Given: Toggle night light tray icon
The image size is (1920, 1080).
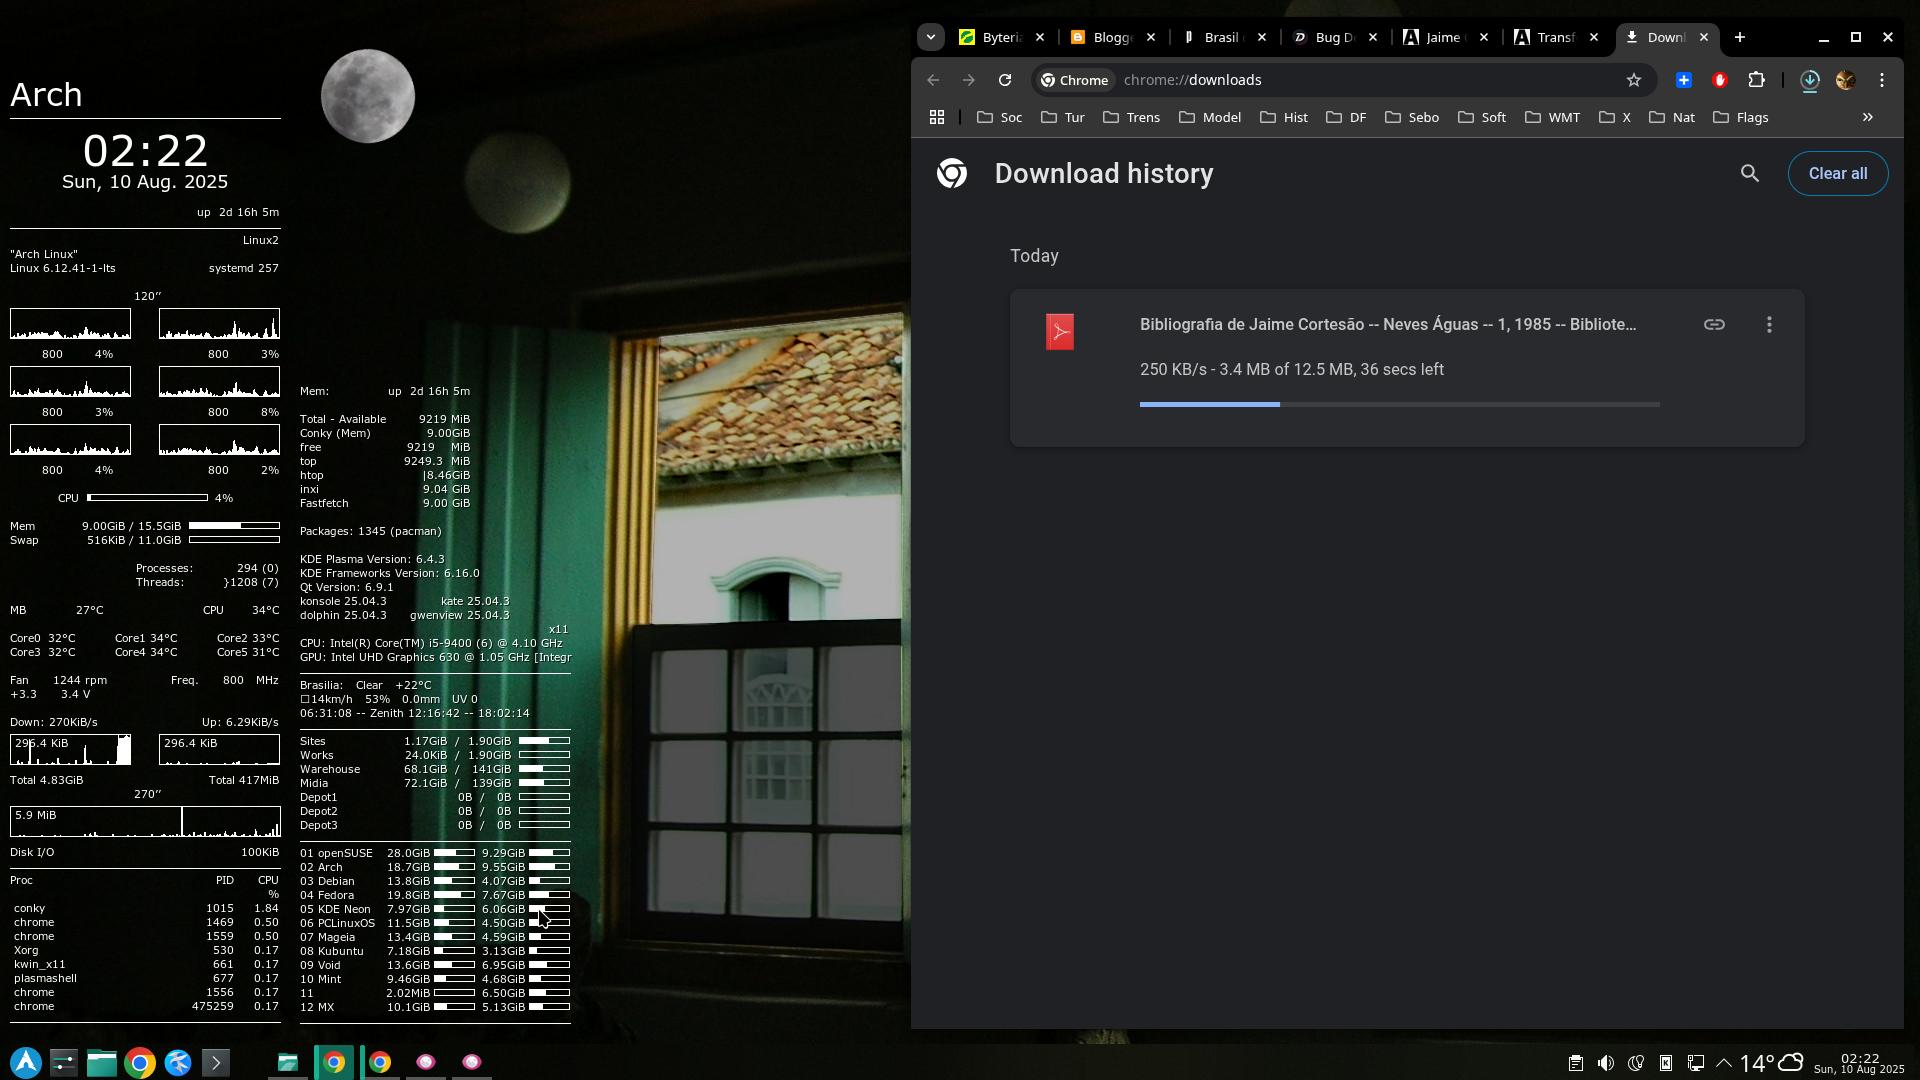Looking at the screenshot, I should coord(1636,1063).
